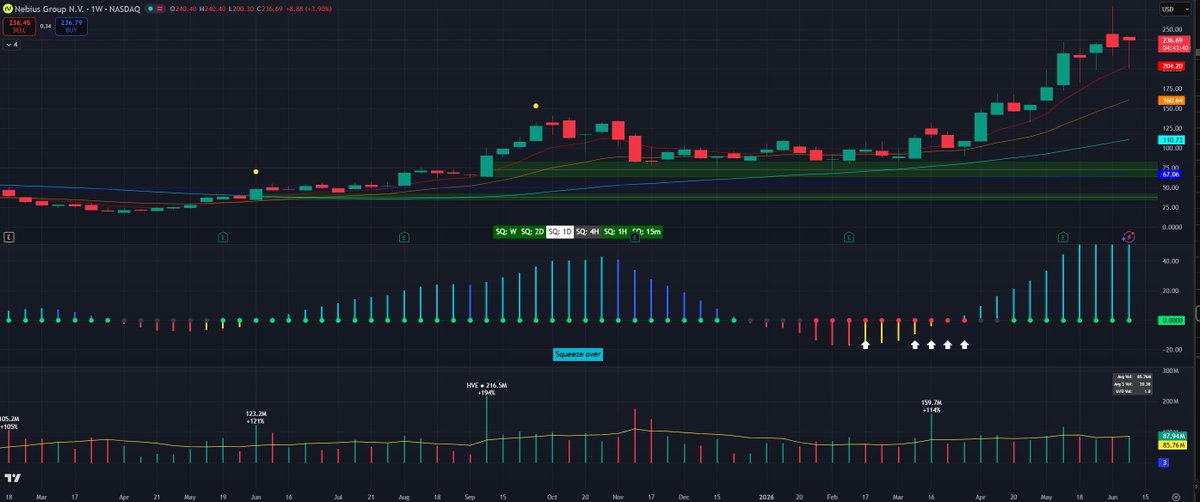Screen dimensions: 1200x502
Task: Click the Nebius Group N.V. symbol title
Action: pyautogui.click(x=49, y=9)
